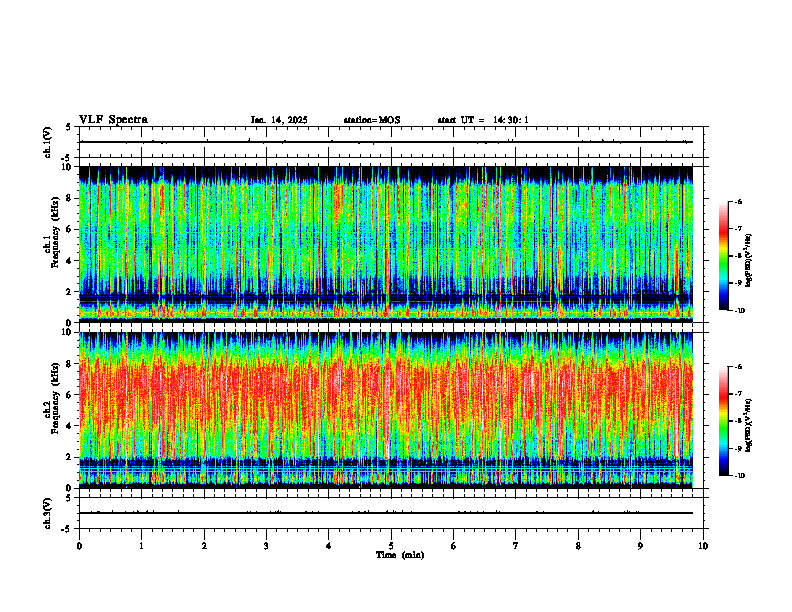This screenshot has height=612, width=792.
Task: Click the log(PSD) unit label beside the ch.1 colorbar
Action: point(749,261)
